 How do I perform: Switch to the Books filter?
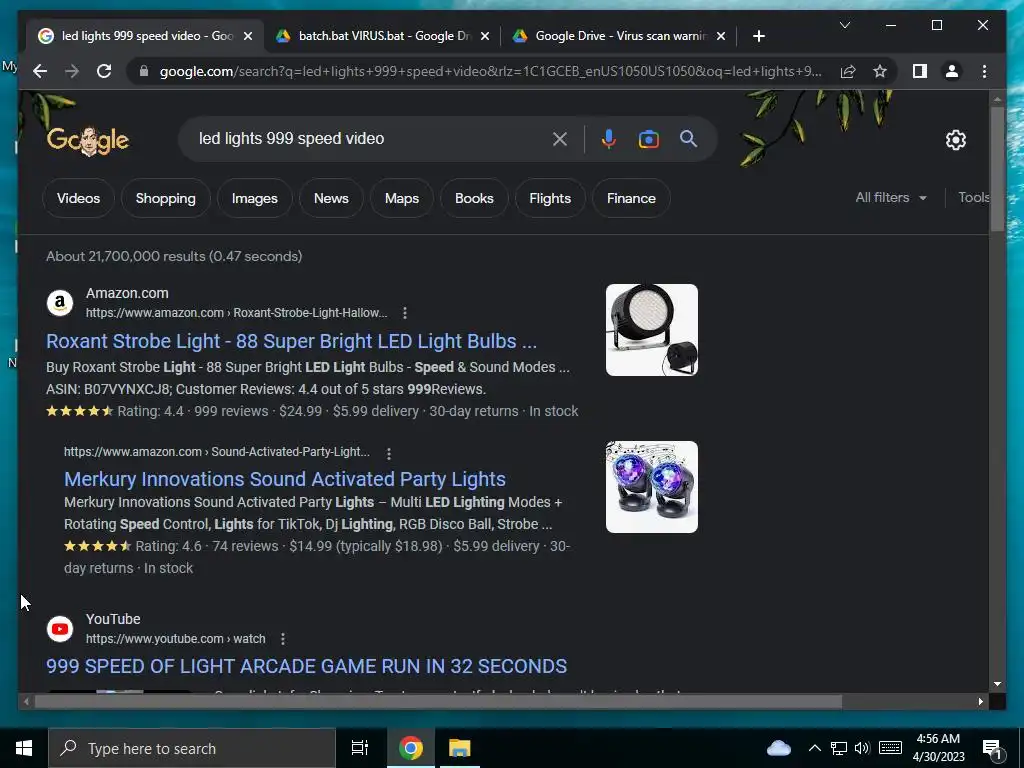point(474,198)
